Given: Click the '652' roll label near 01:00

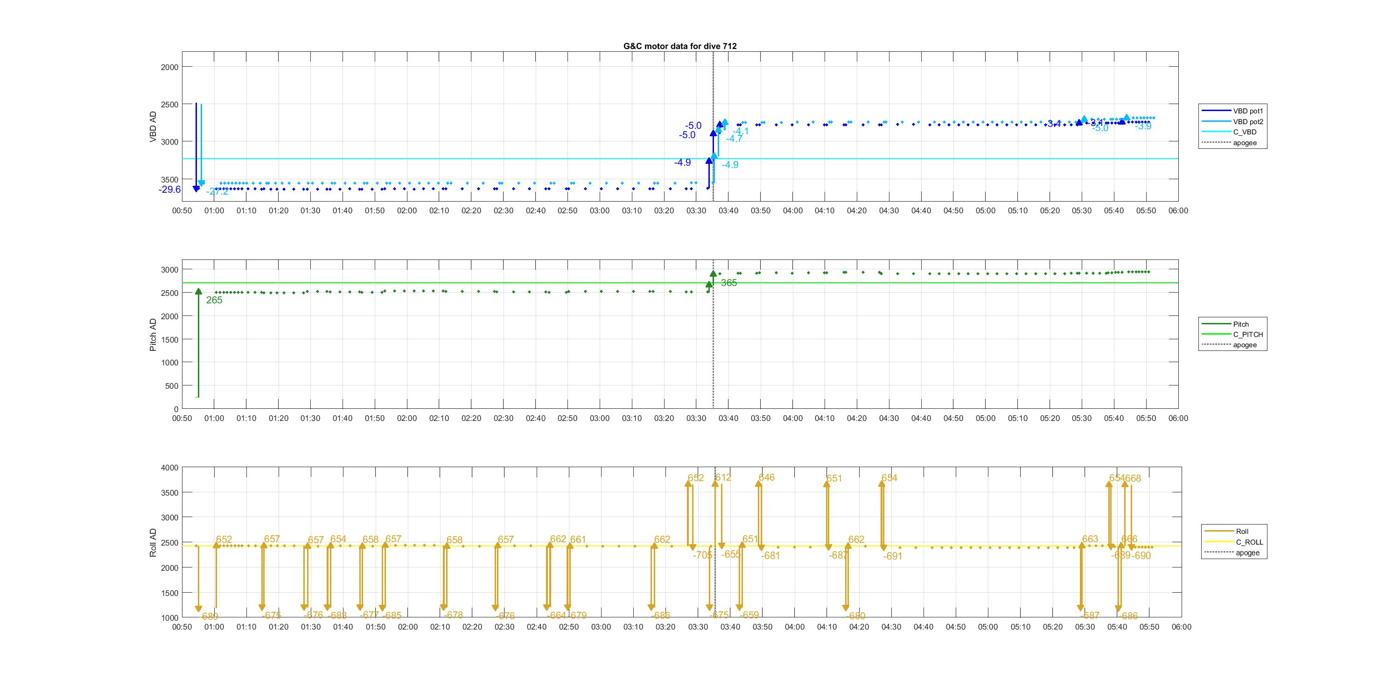Looking at the screenshot, I should tap(224, 540).
